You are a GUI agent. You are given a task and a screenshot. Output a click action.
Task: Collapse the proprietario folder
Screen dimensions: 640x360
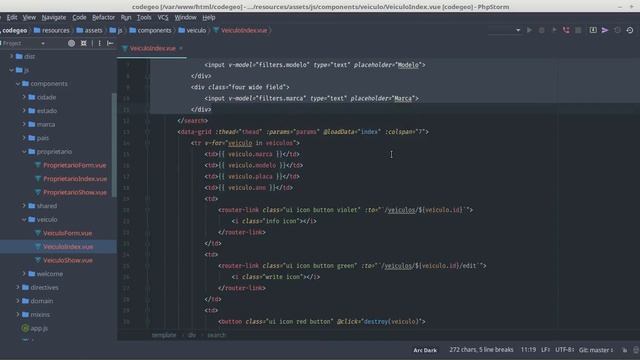coord(24,151)
